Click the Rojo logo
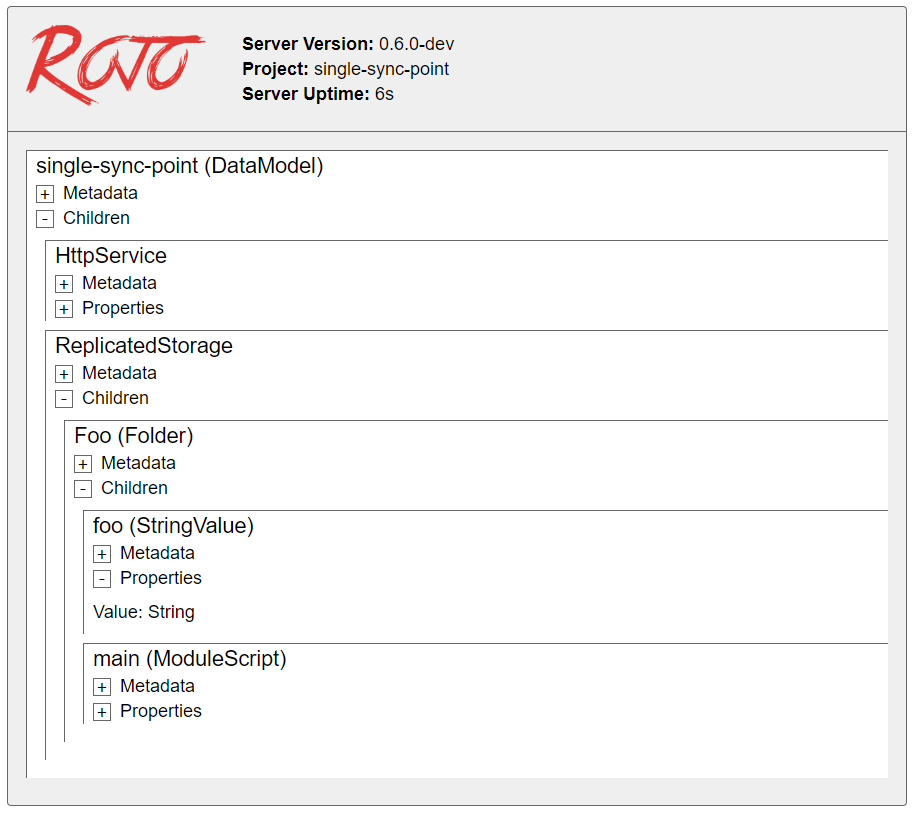 click(115, 65)
